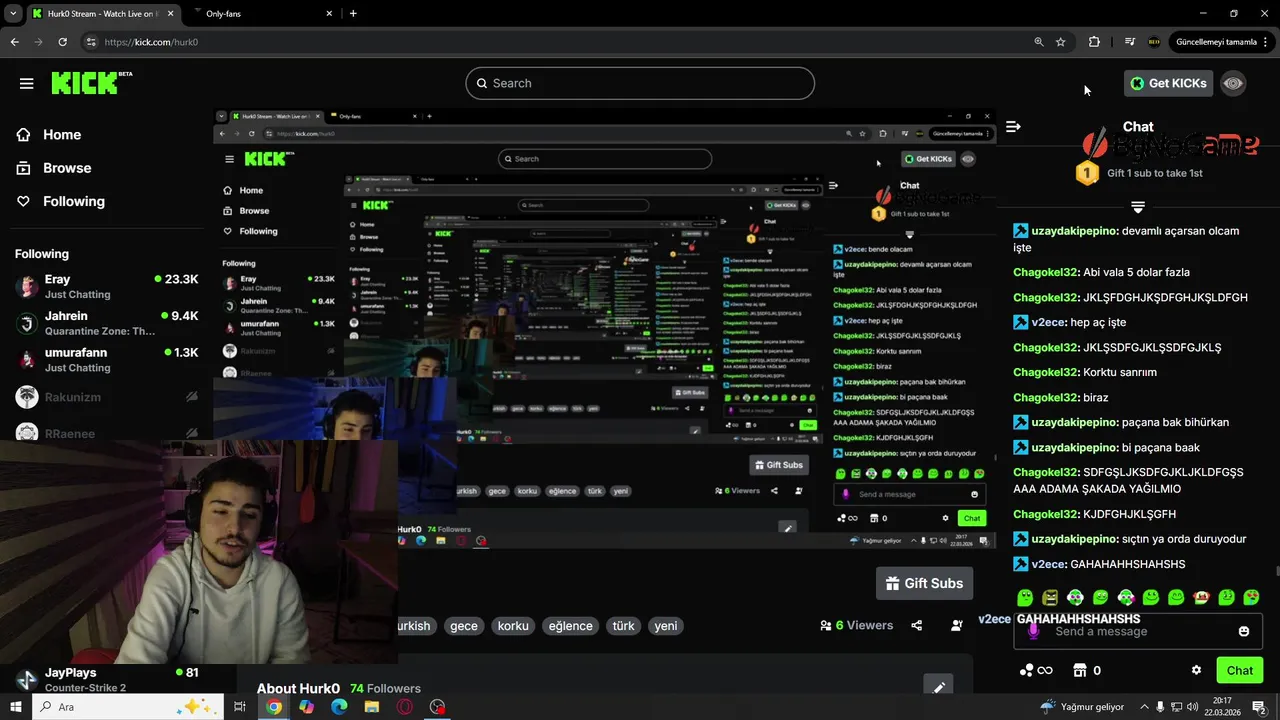The height and width of the screenshot is (720, 1280).
Task: Open the media control icon in Chrome's toolbar
Action: [x=1130, y=42]
